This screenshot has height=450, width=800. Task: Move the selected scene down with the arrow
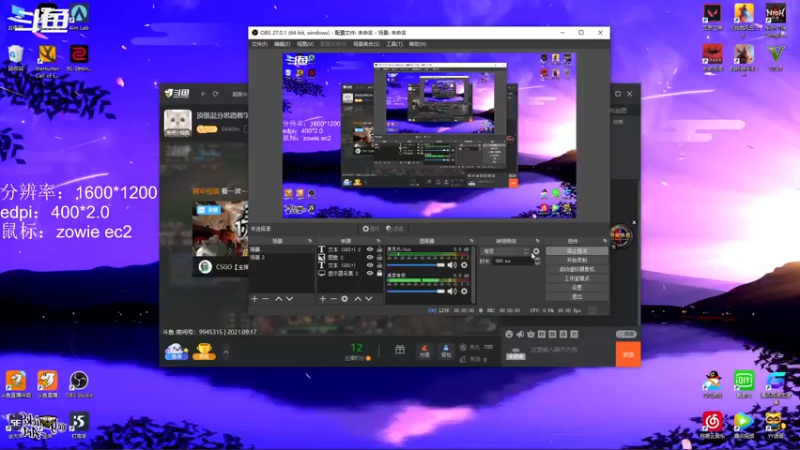[289, 298]
